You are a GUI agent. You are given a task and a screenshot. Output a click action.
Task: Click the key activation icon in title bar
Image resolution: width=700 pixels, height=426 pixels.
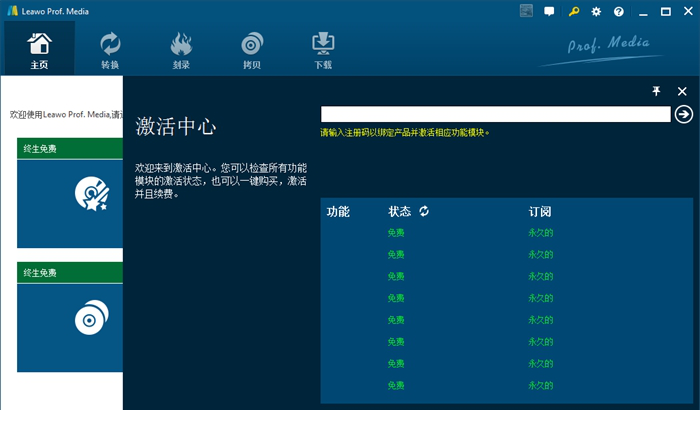pos(574,11)
